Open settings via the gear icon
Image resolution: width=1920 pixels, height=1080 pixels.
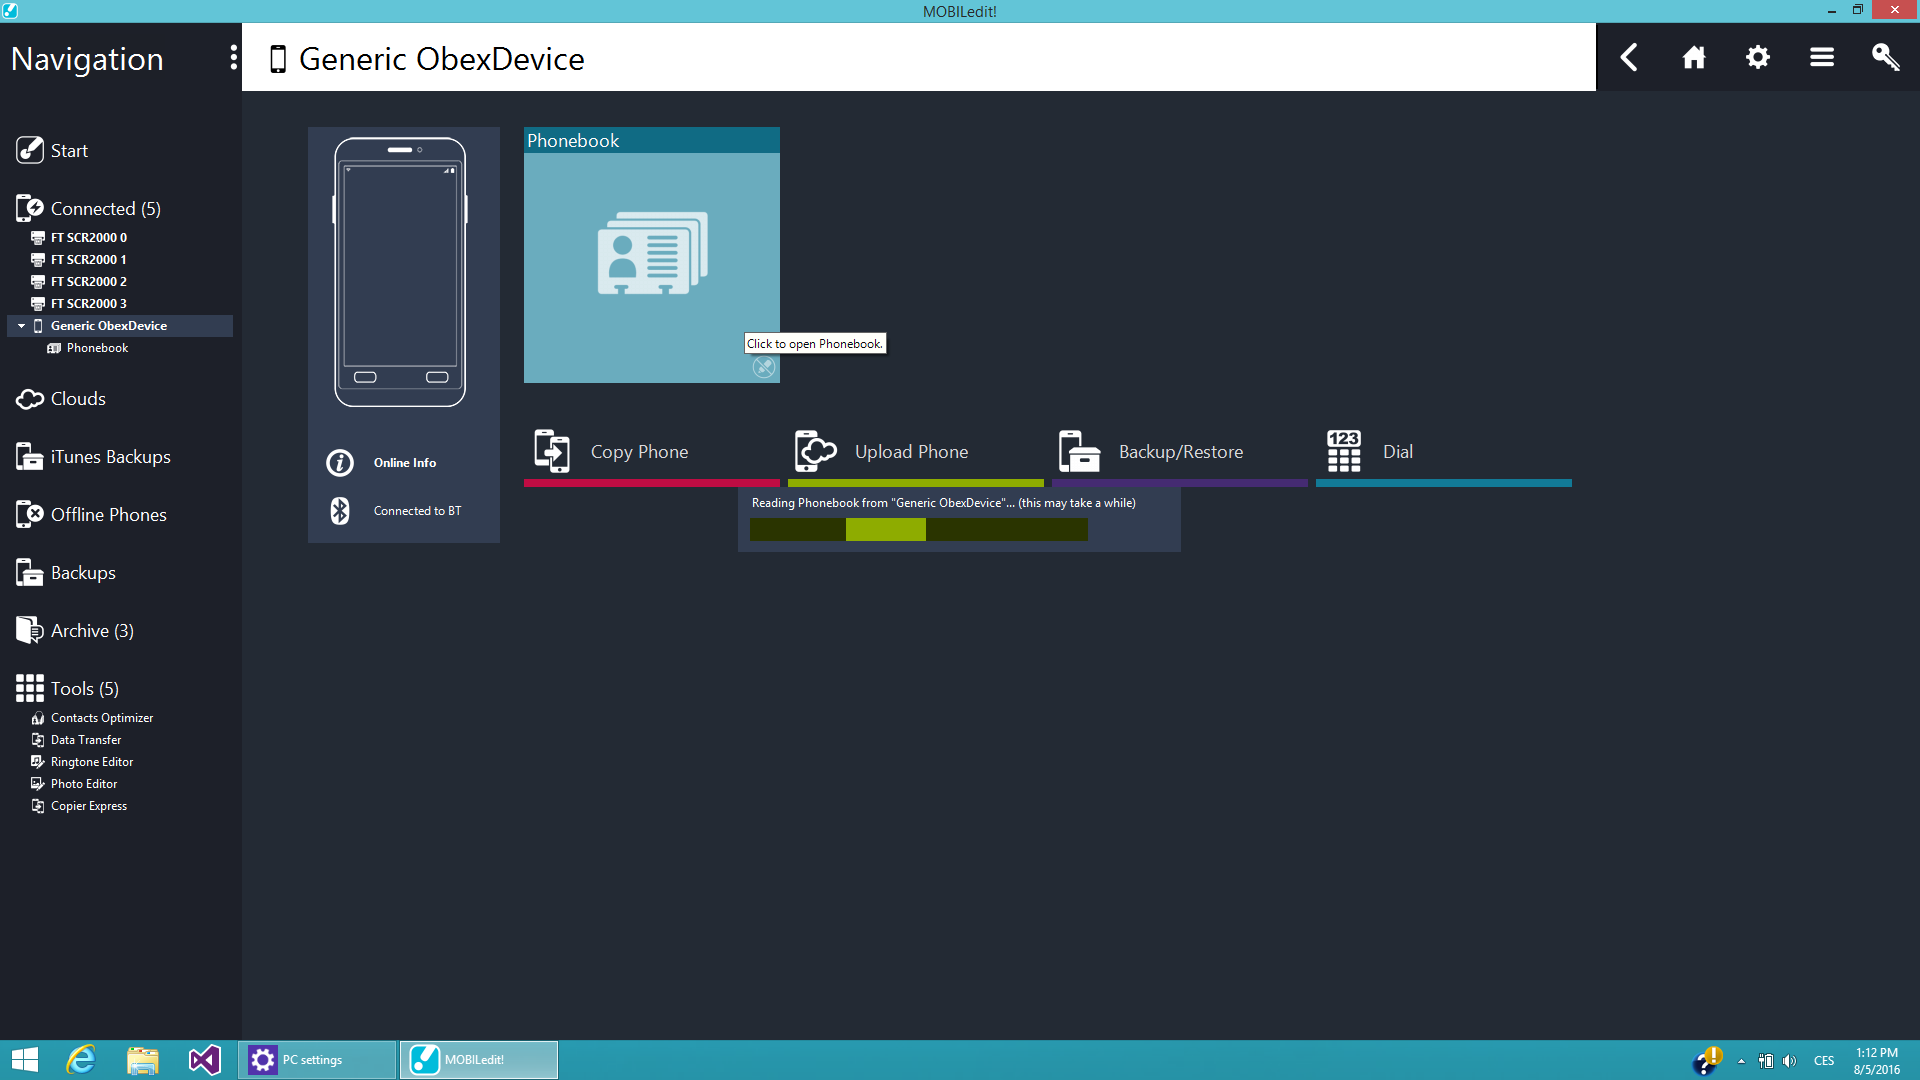pos(1757,57)
